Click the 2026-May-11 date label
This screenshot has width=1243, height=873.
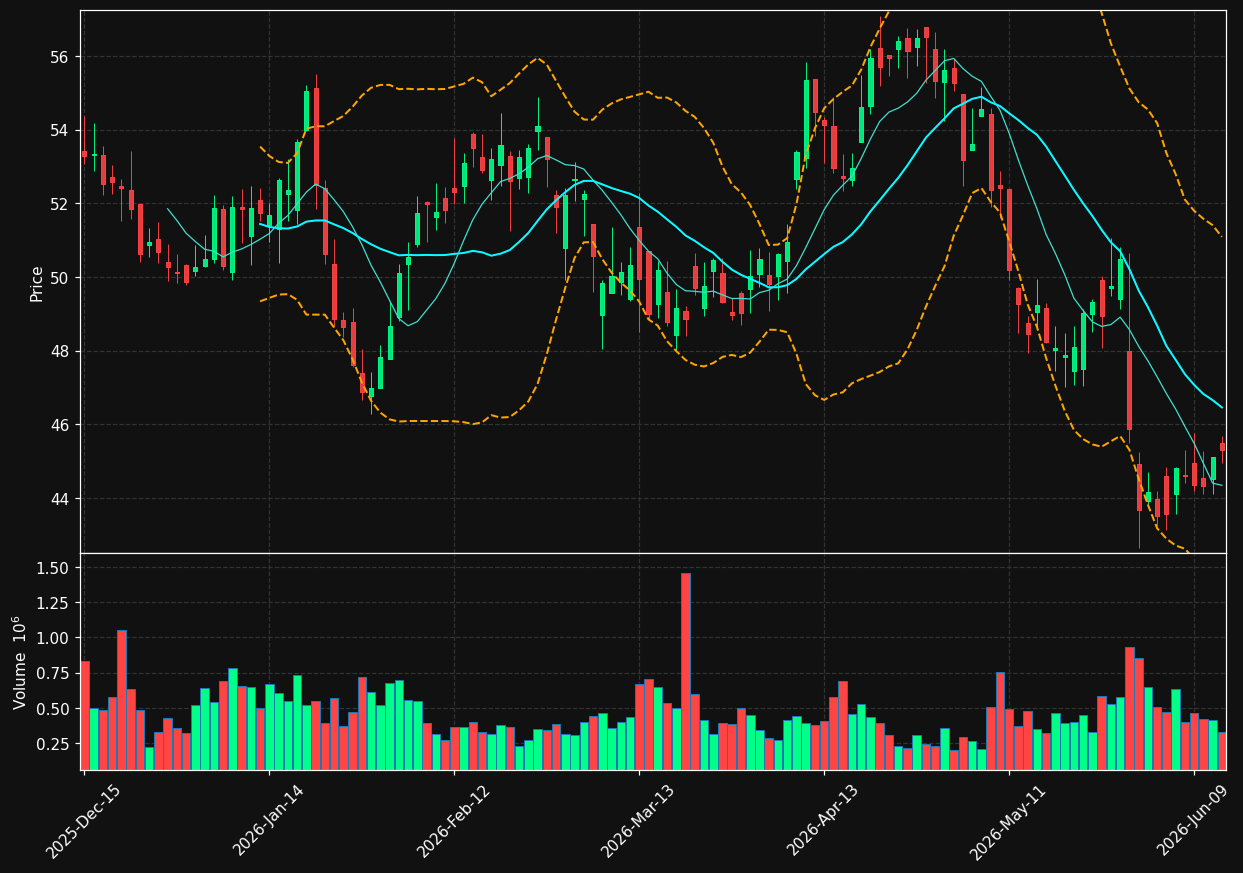1007,821
